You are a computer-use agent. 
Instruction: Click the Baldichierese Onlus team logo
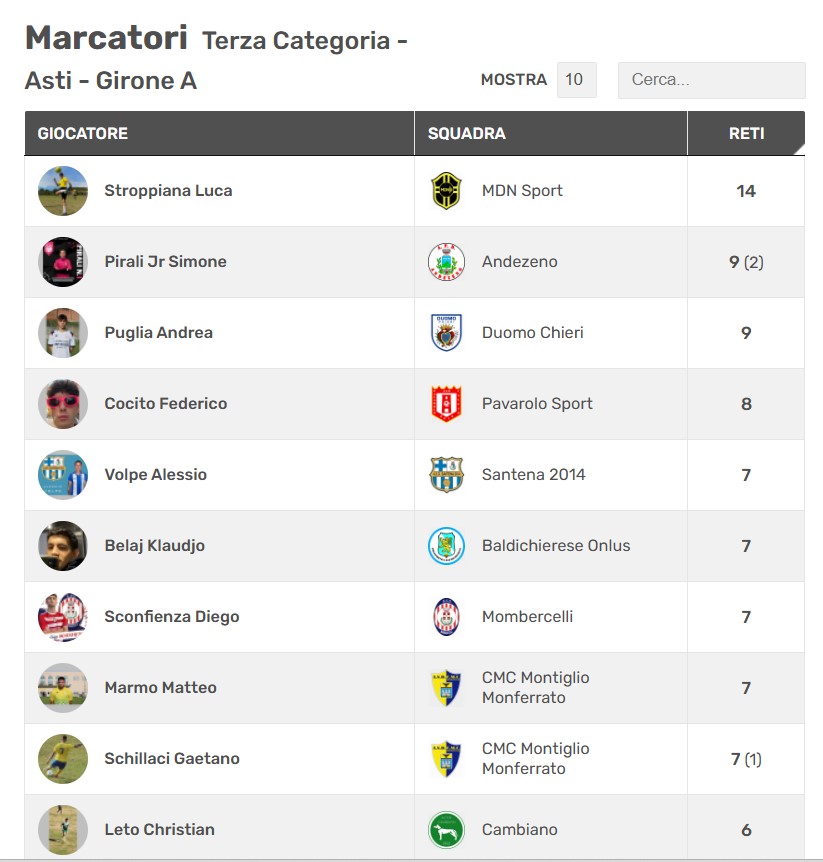point(446,546)
